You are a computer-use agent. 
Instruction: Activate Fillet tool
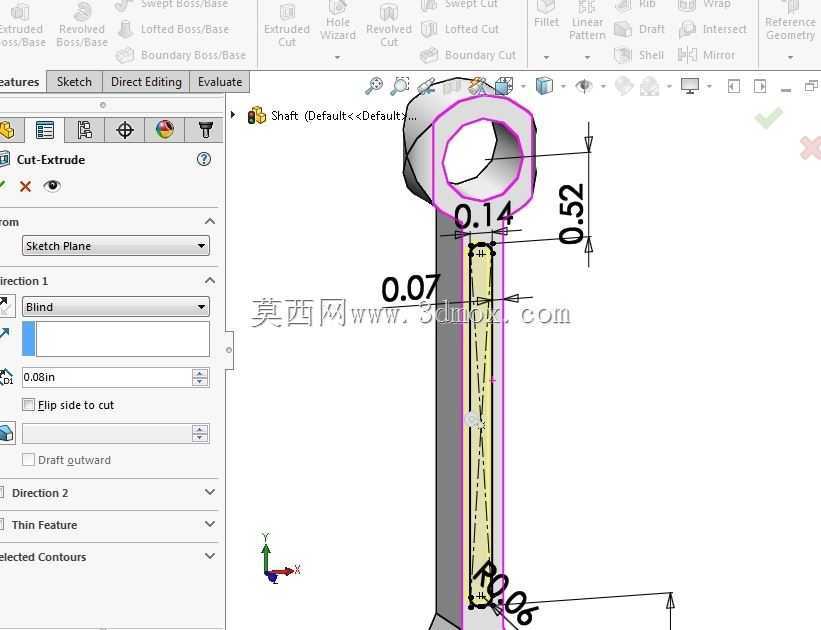(546, 16)
